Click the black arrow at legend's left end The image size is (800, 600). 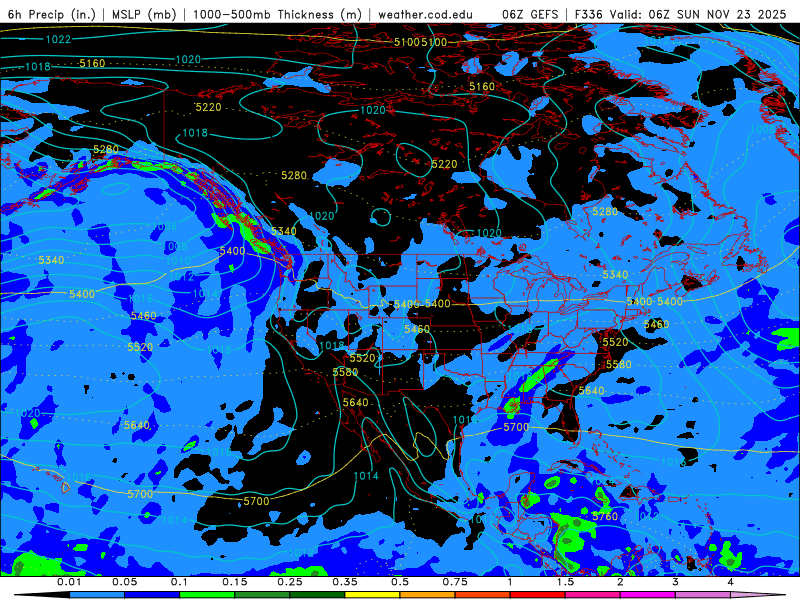pos(42,595)
